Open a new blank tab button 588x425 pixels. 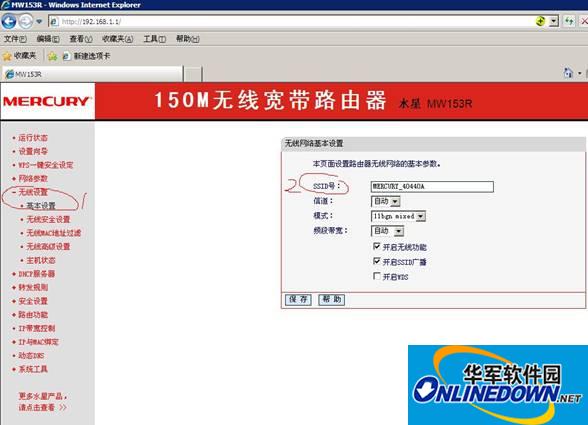point(193,74)
